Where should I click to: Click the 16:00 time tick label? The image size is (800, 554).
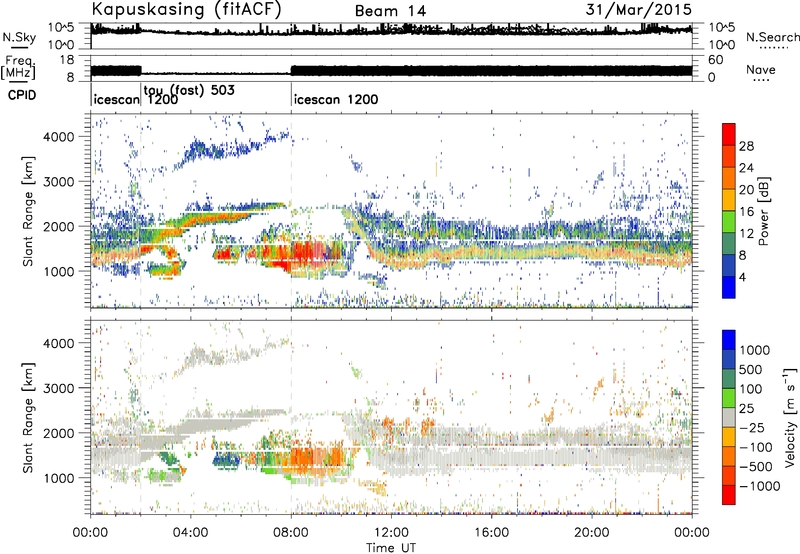pos(491,533)
